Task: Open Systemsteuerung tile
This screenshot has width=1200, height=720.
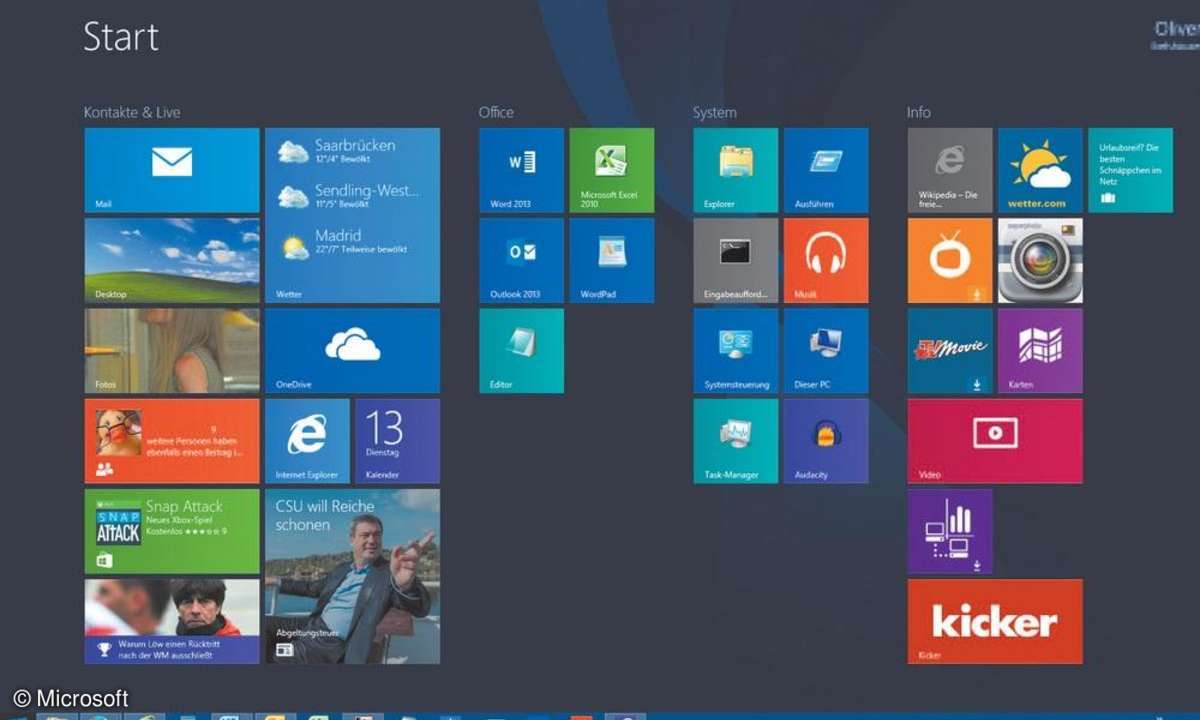Action: click(735, 350)
